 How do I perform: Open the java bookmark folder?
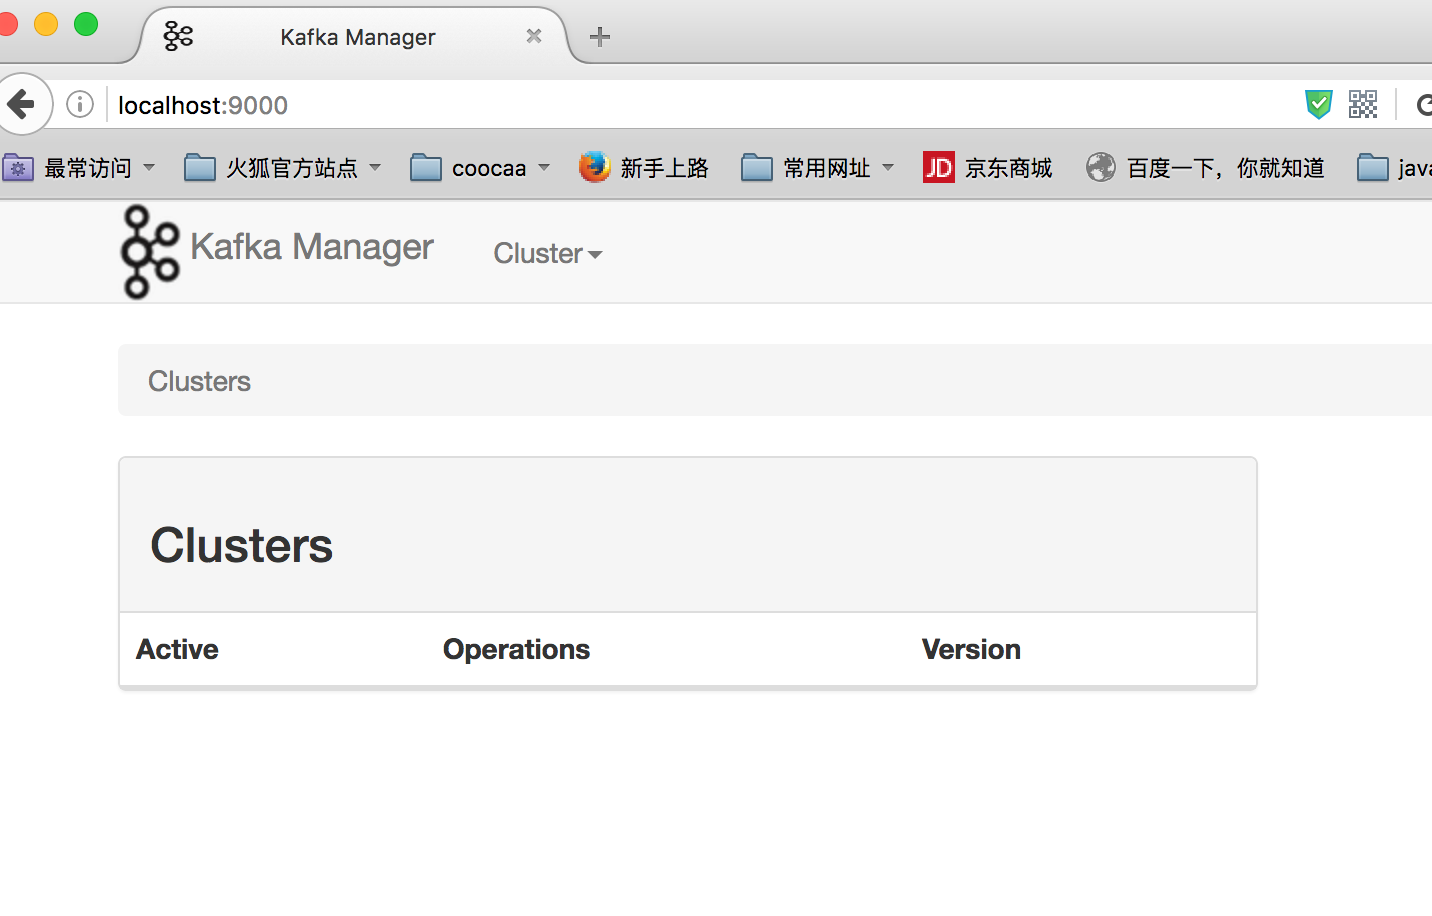click(x=1394, y=167)
